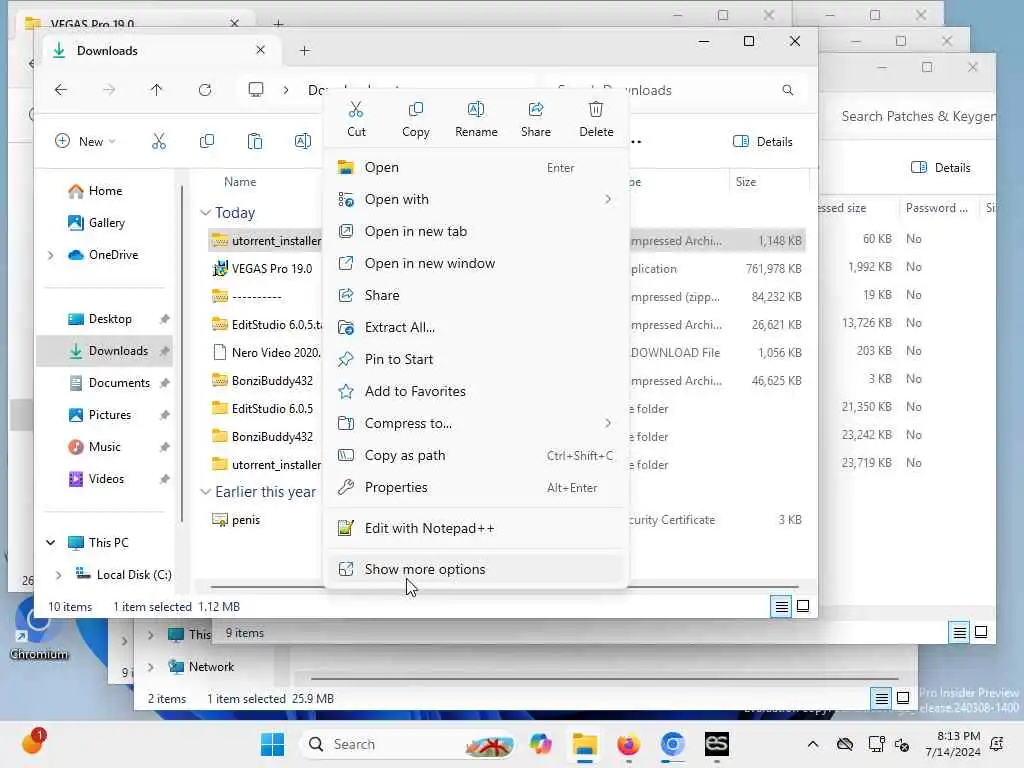Screen dimensions: 1024x768
Task: Click Show more options
Action: pyautogui.click(x=476, y=569)
